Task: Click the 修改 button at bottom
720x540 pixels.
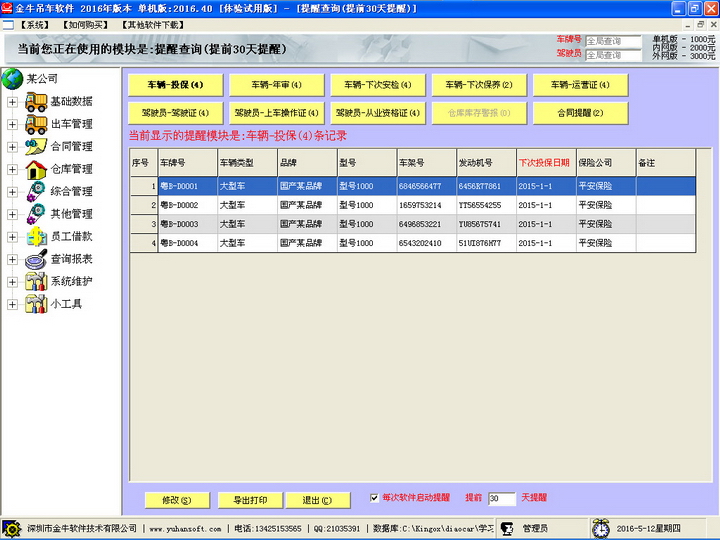Action: click(x=168, y=500)
